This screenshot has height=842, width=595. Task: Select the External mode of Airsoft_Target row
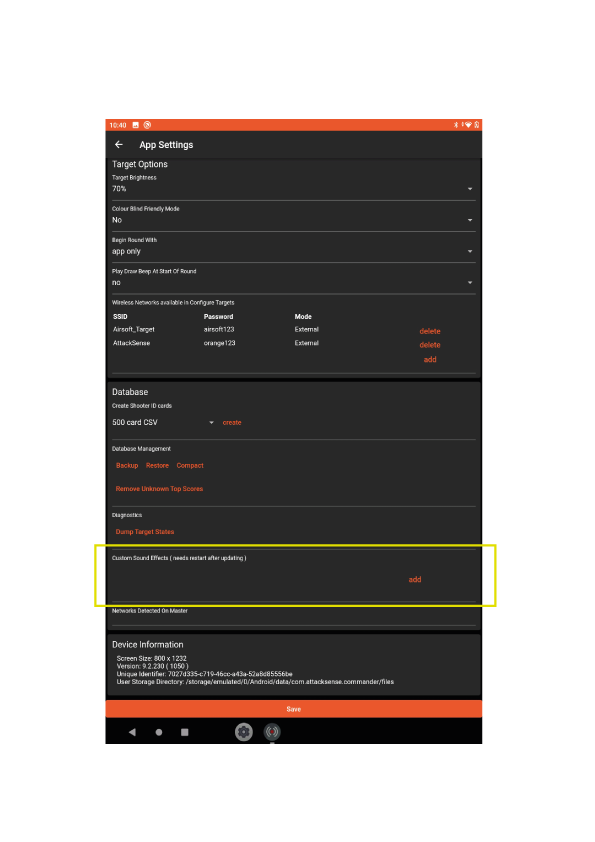coord(307,329)
